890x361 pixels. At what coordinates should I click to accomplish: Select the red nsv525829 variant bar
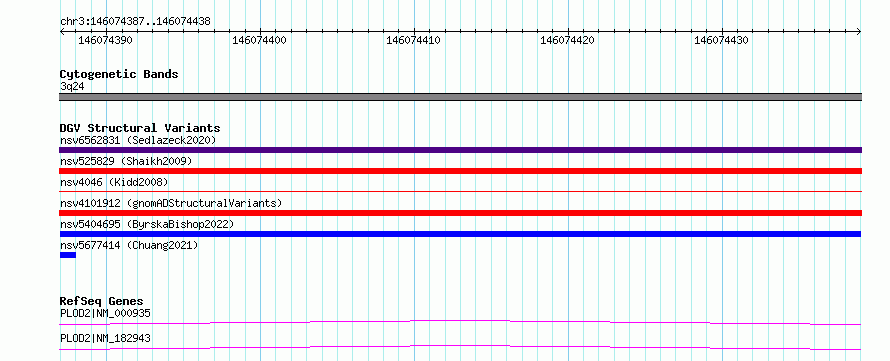[x=460, y=171]
